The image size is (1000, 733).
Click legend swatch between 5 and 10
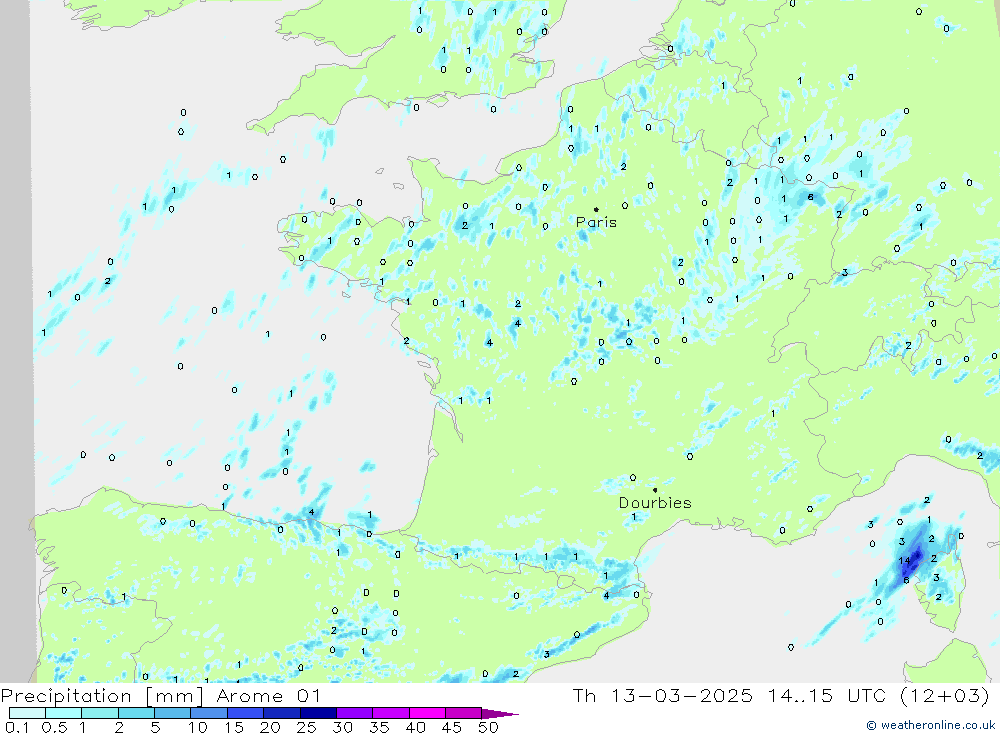pyautogui.click(x=173, y=713)
